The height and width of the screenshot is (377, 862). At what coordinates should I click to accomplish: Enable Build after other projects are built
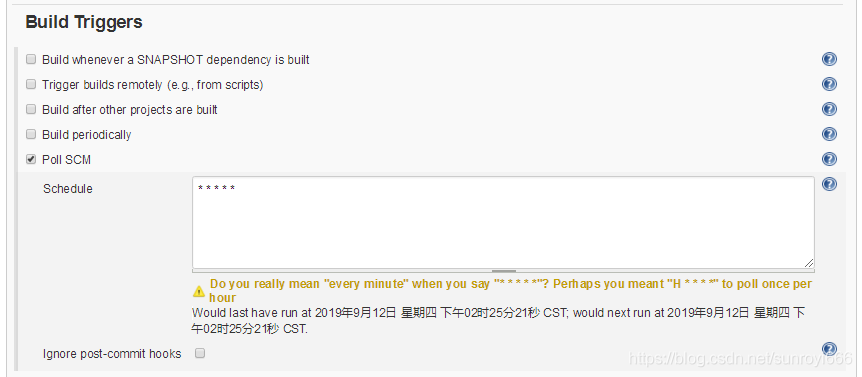coord(31,109)
